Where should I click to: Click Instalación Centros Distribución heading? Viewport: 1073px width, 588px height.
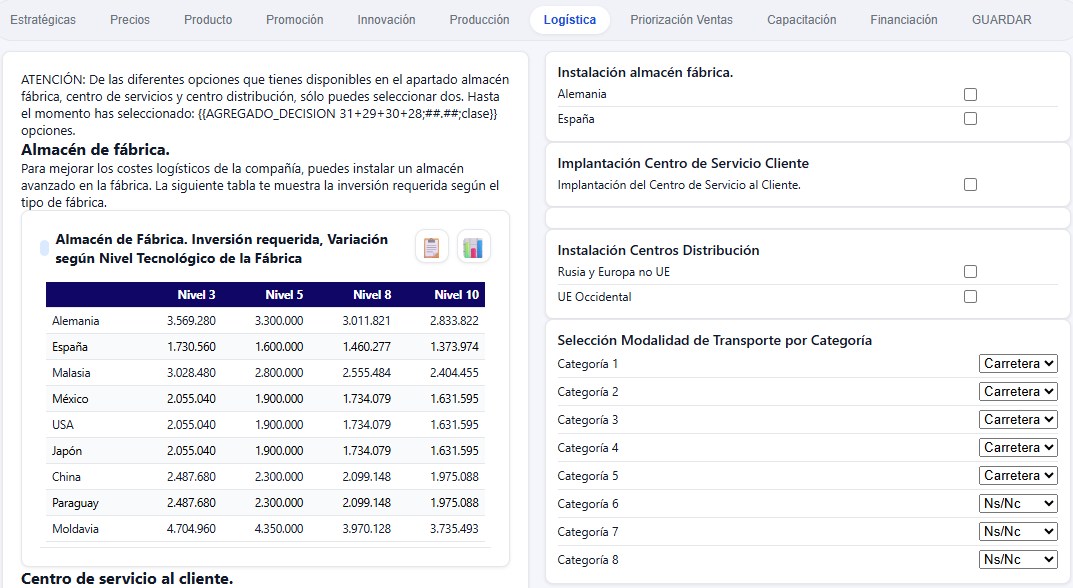click(658, 251)
